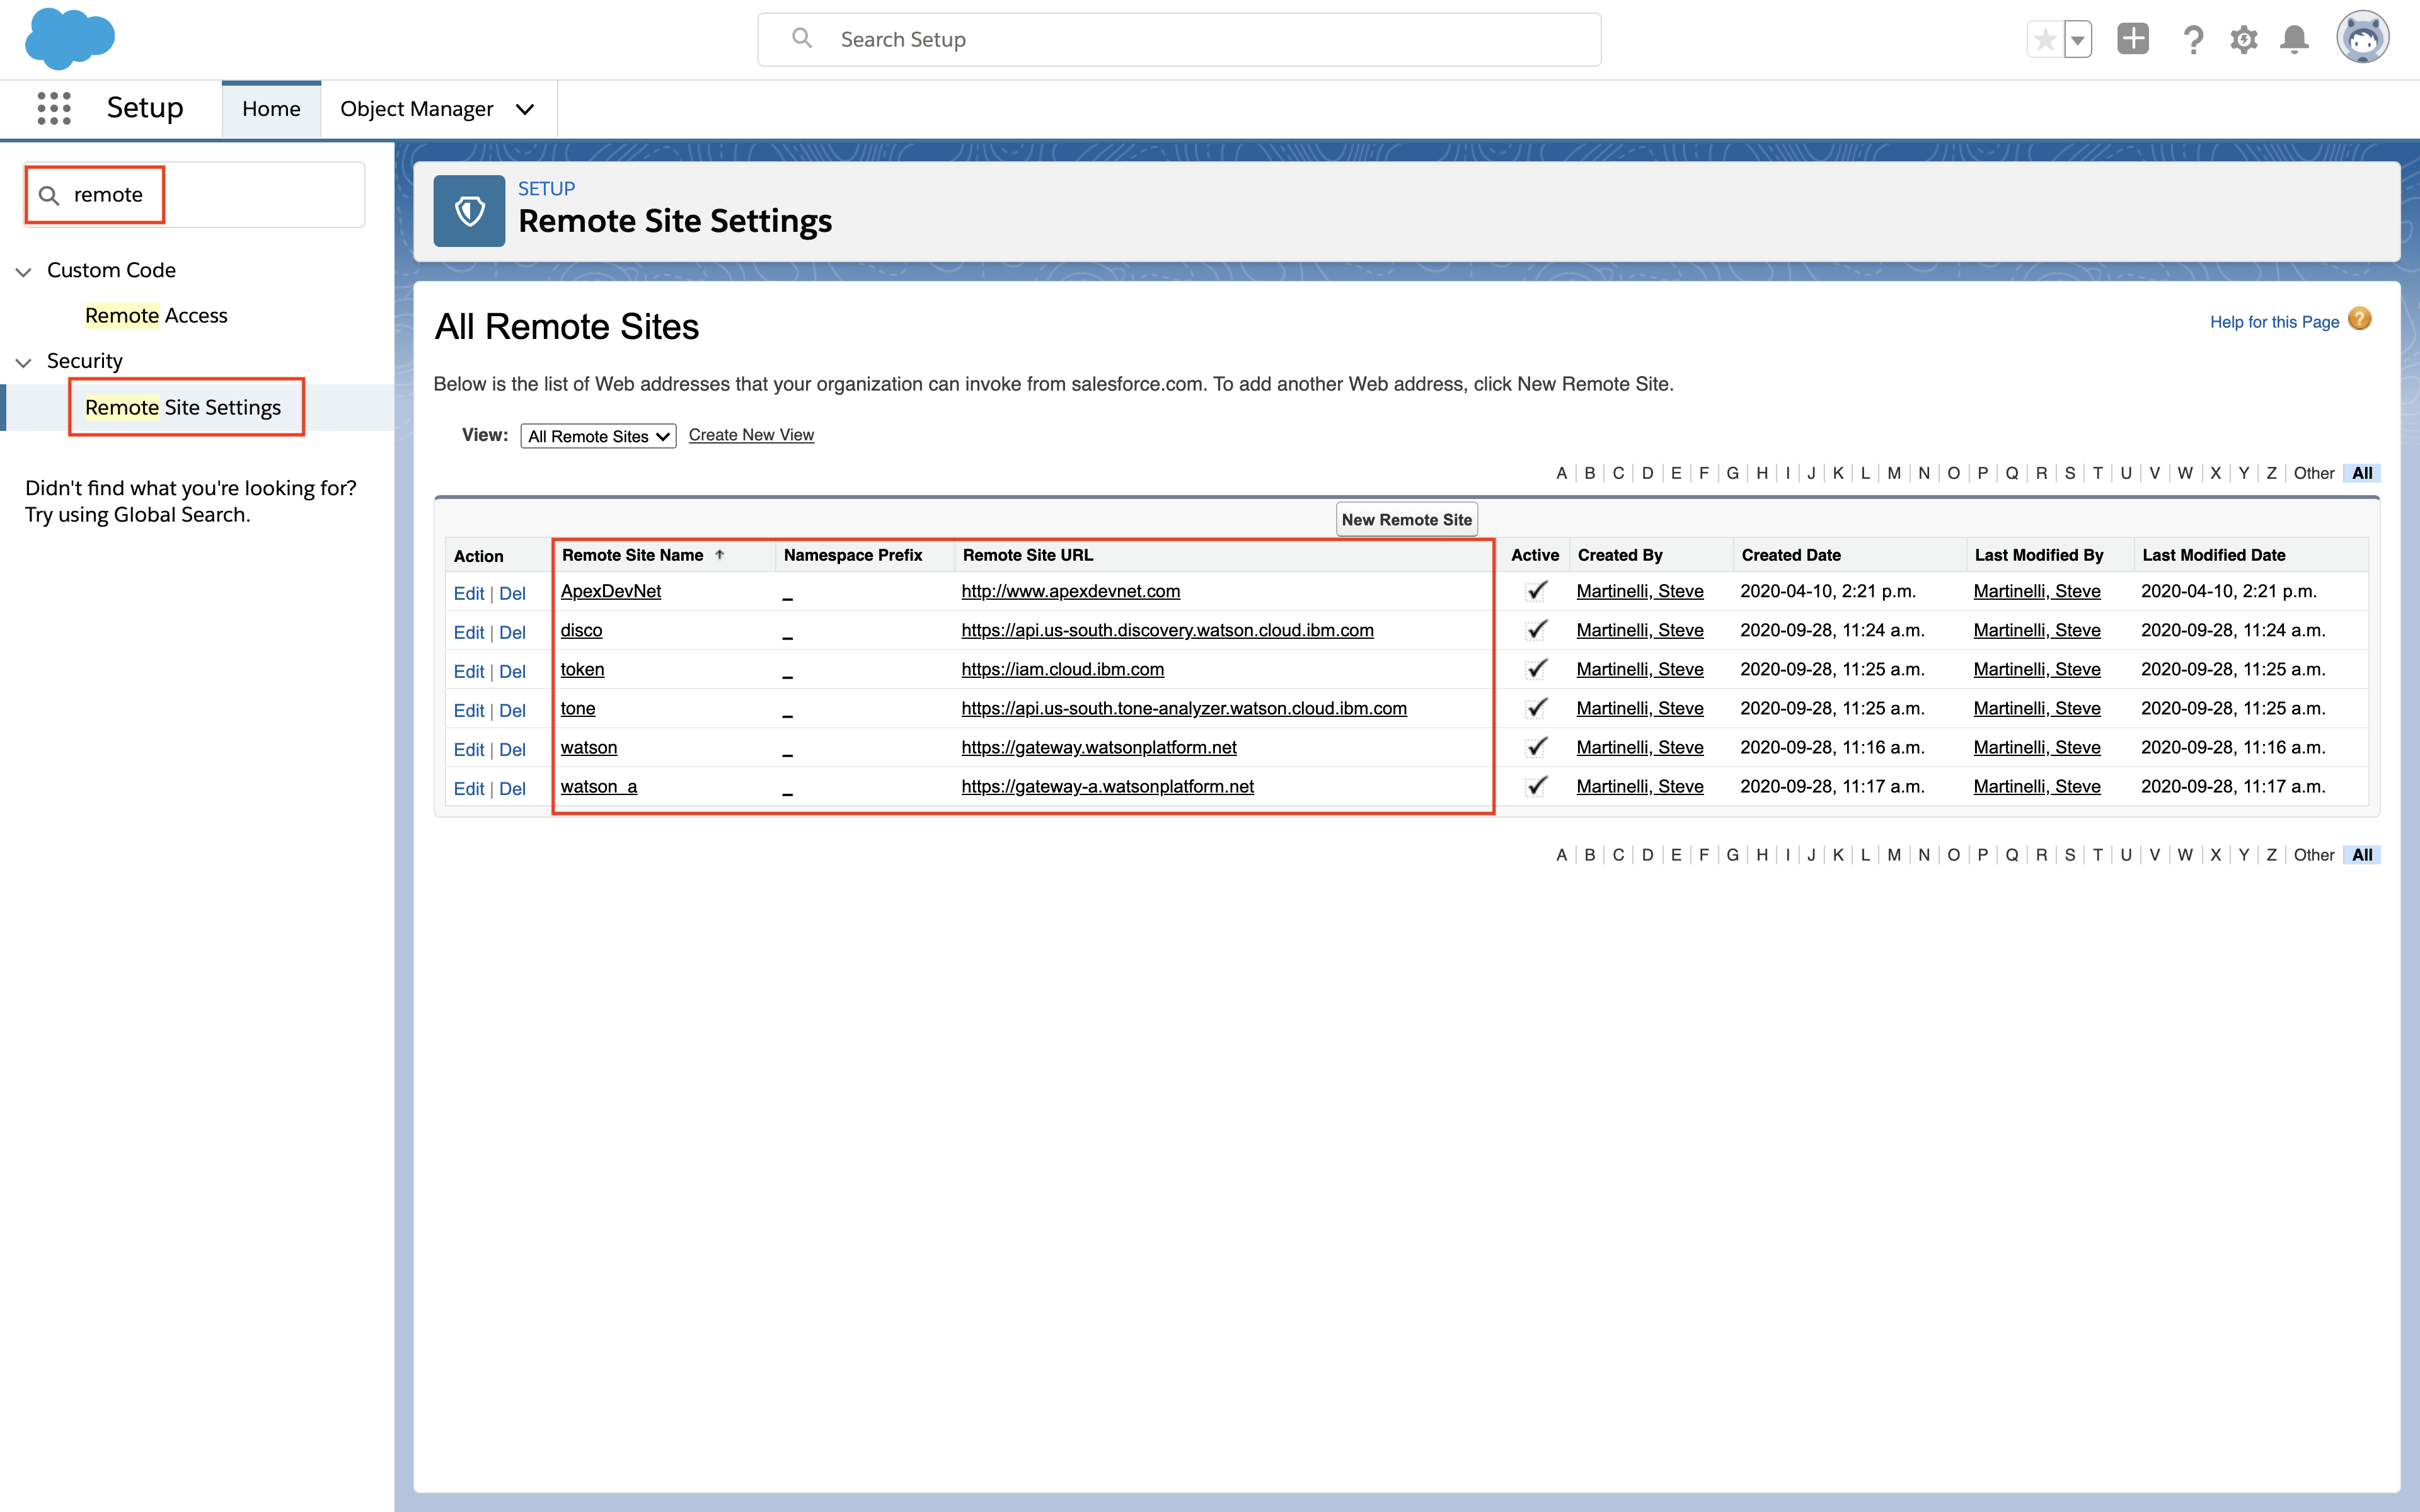The image size is (2420, 1512).
Task: Click the Salesforce cloud logo
Action: (69, 39)
